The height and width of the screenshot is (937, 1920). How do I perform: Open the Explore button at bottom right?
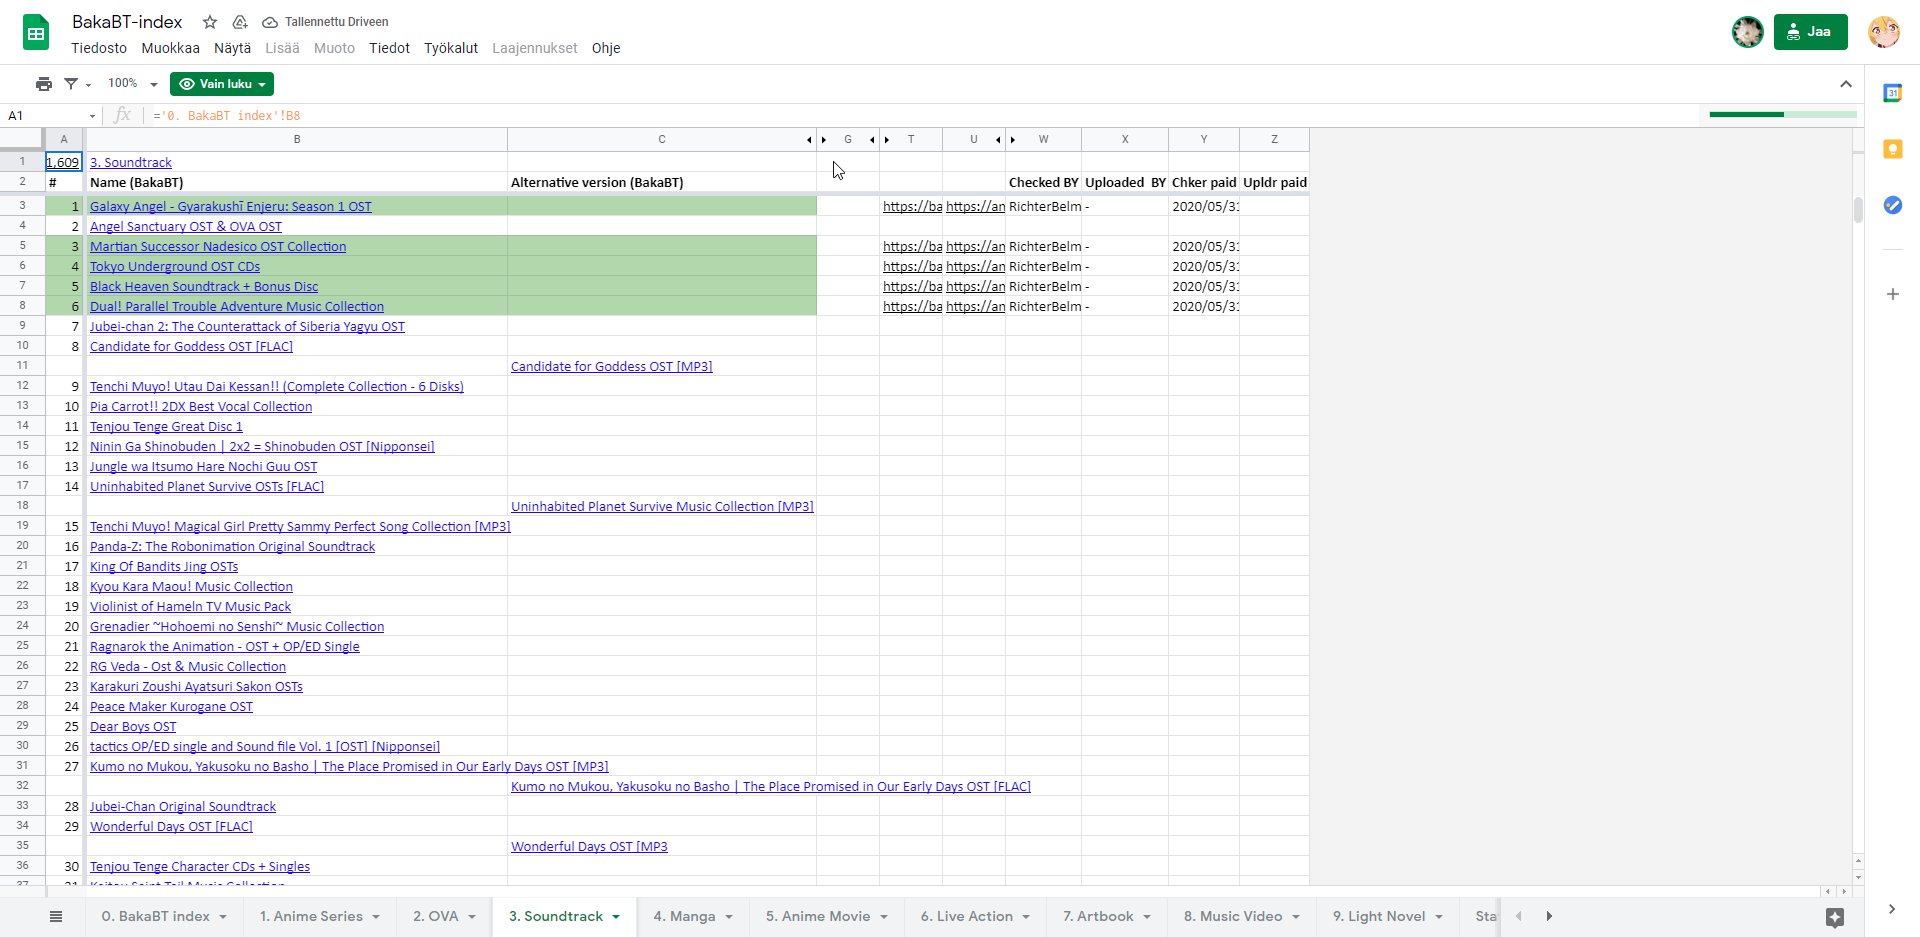[x=1835, y=917]
